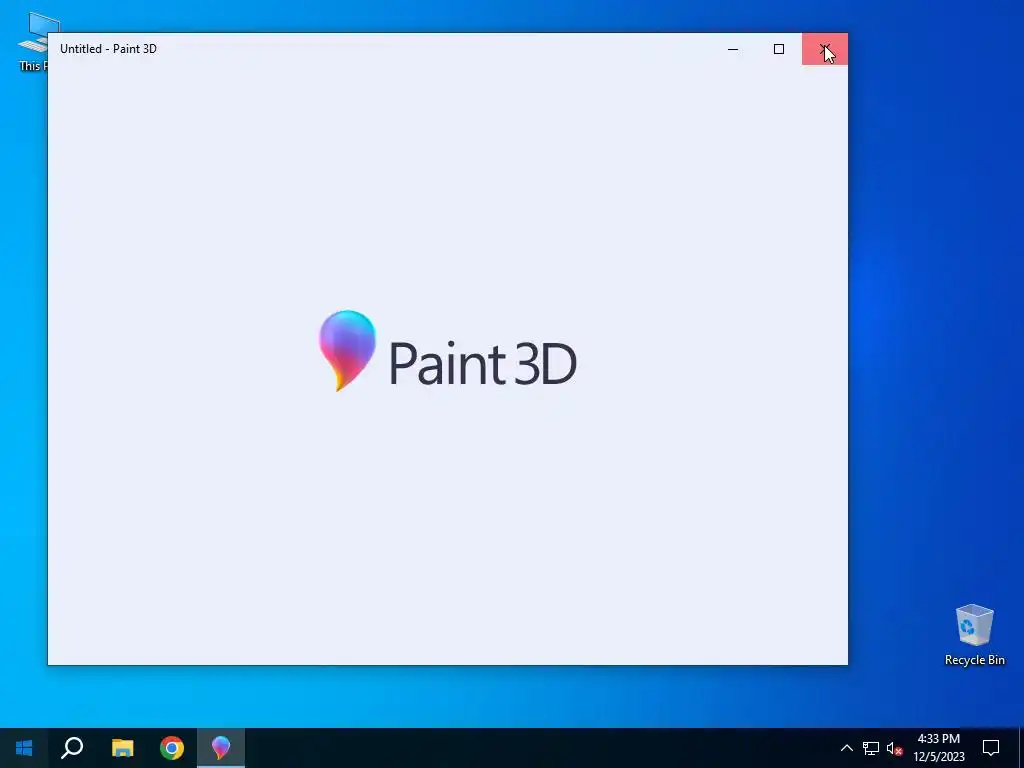Select the This PC desktop icon
The height and width of the screenshot is (768, 1024).
[33, 42]
